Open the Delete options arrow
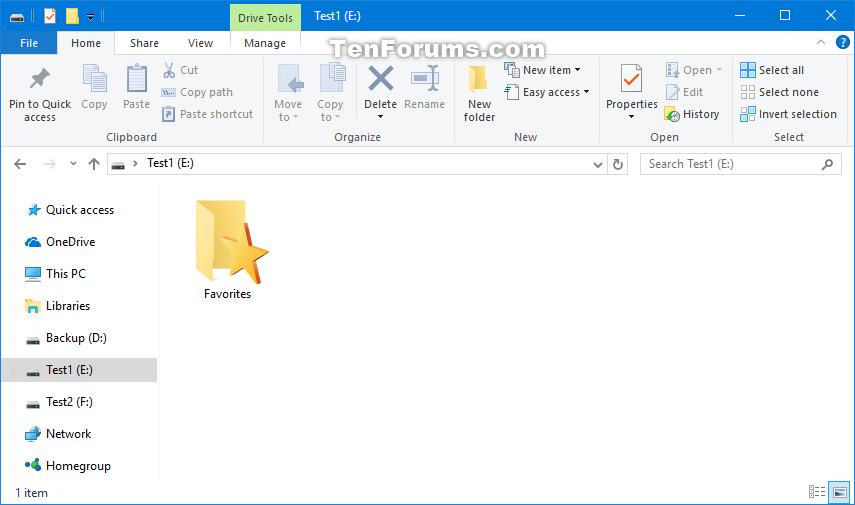 tap(381, 117)
